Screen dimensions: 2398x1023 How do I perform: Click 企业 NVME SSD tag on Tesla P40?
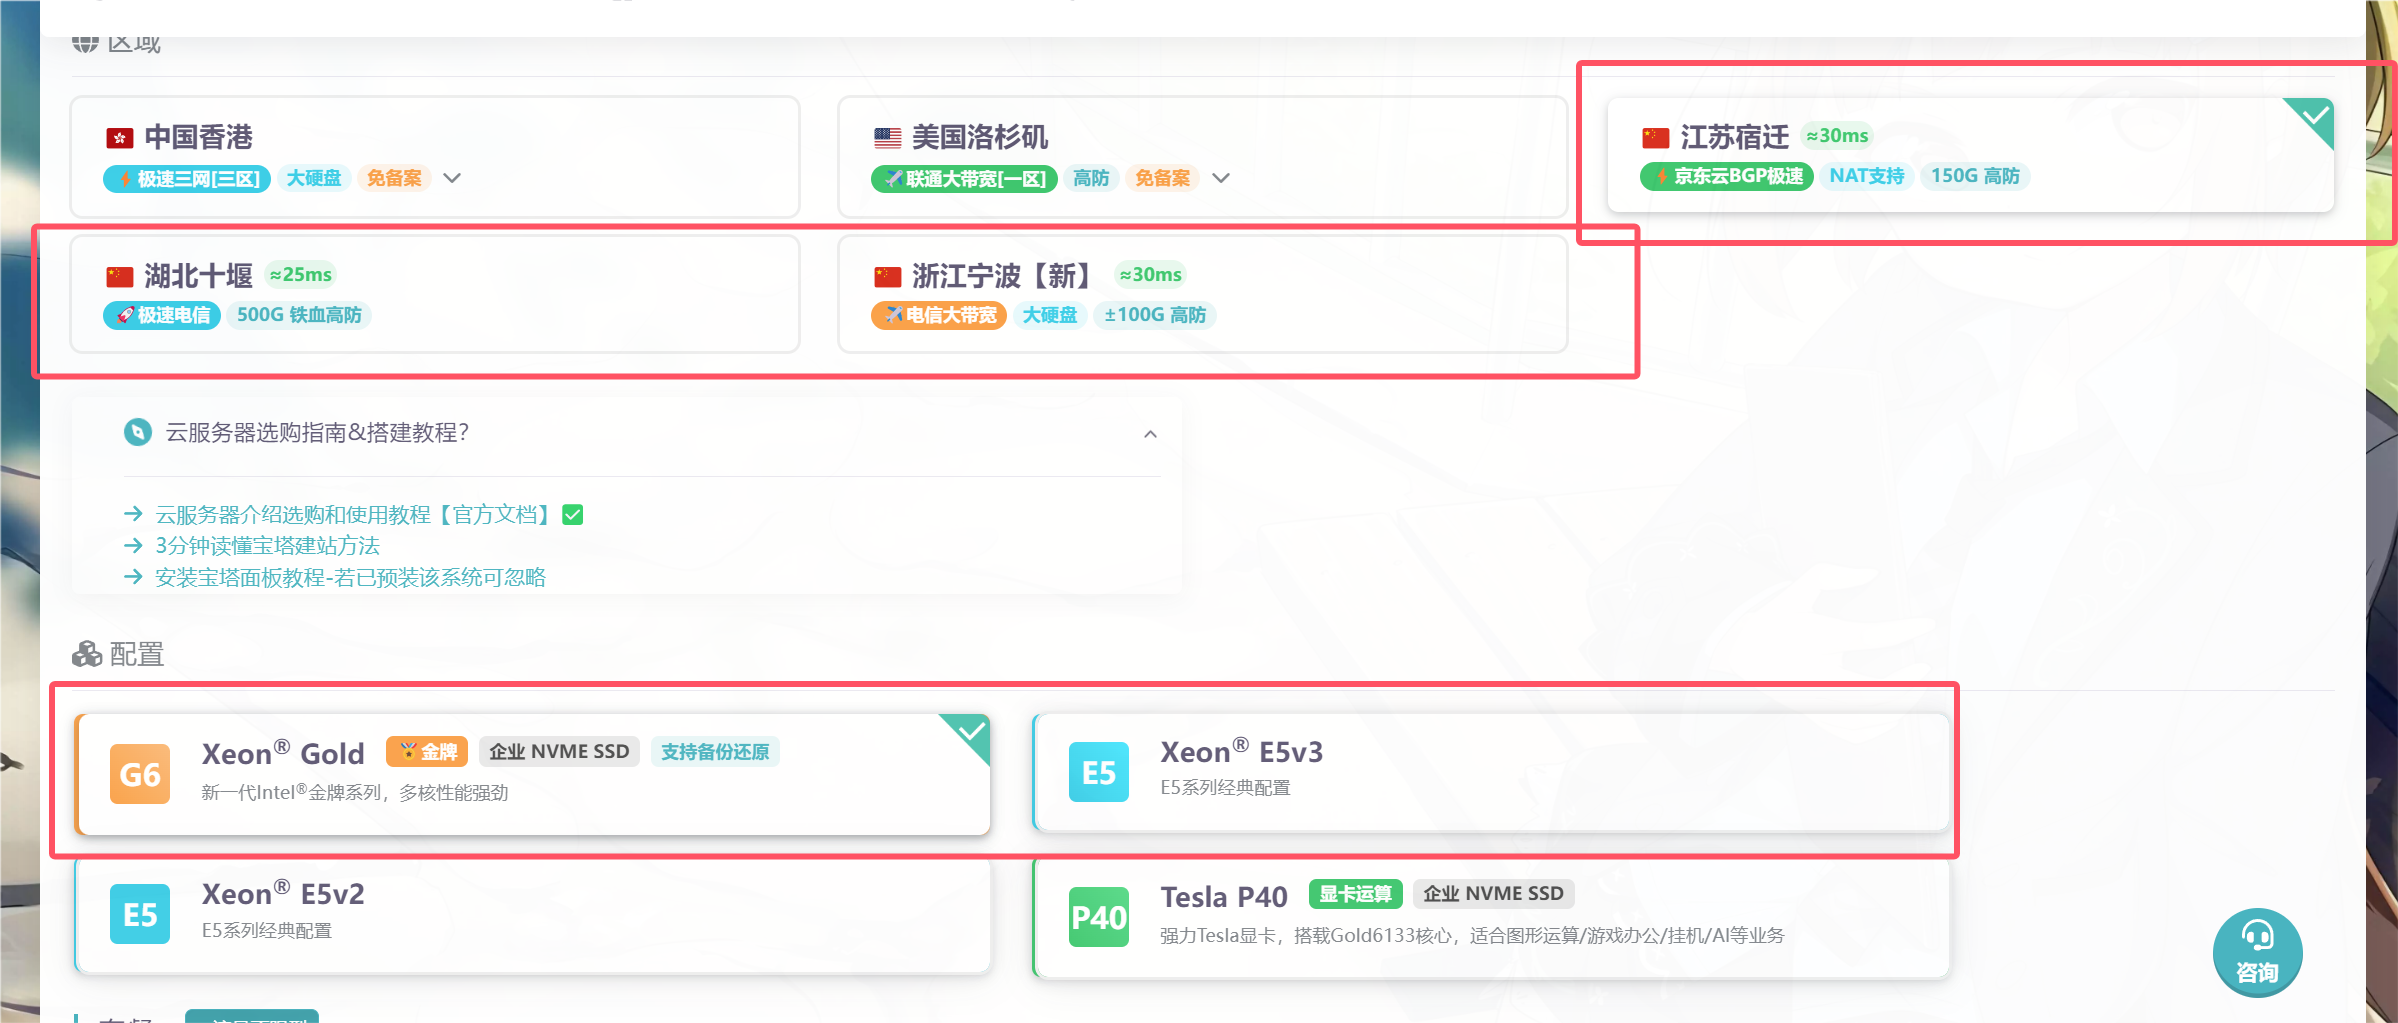click(1494, 894)
